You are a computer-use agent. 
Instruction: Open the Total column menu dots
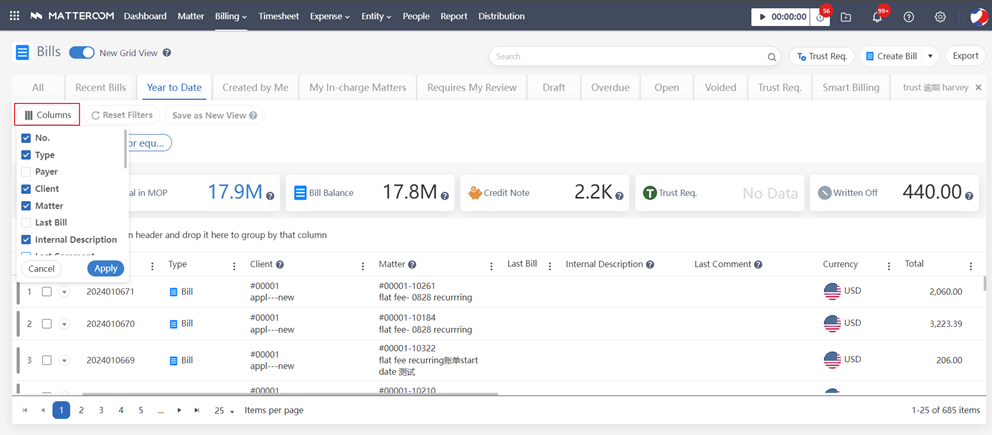click(x=970, y=266)
